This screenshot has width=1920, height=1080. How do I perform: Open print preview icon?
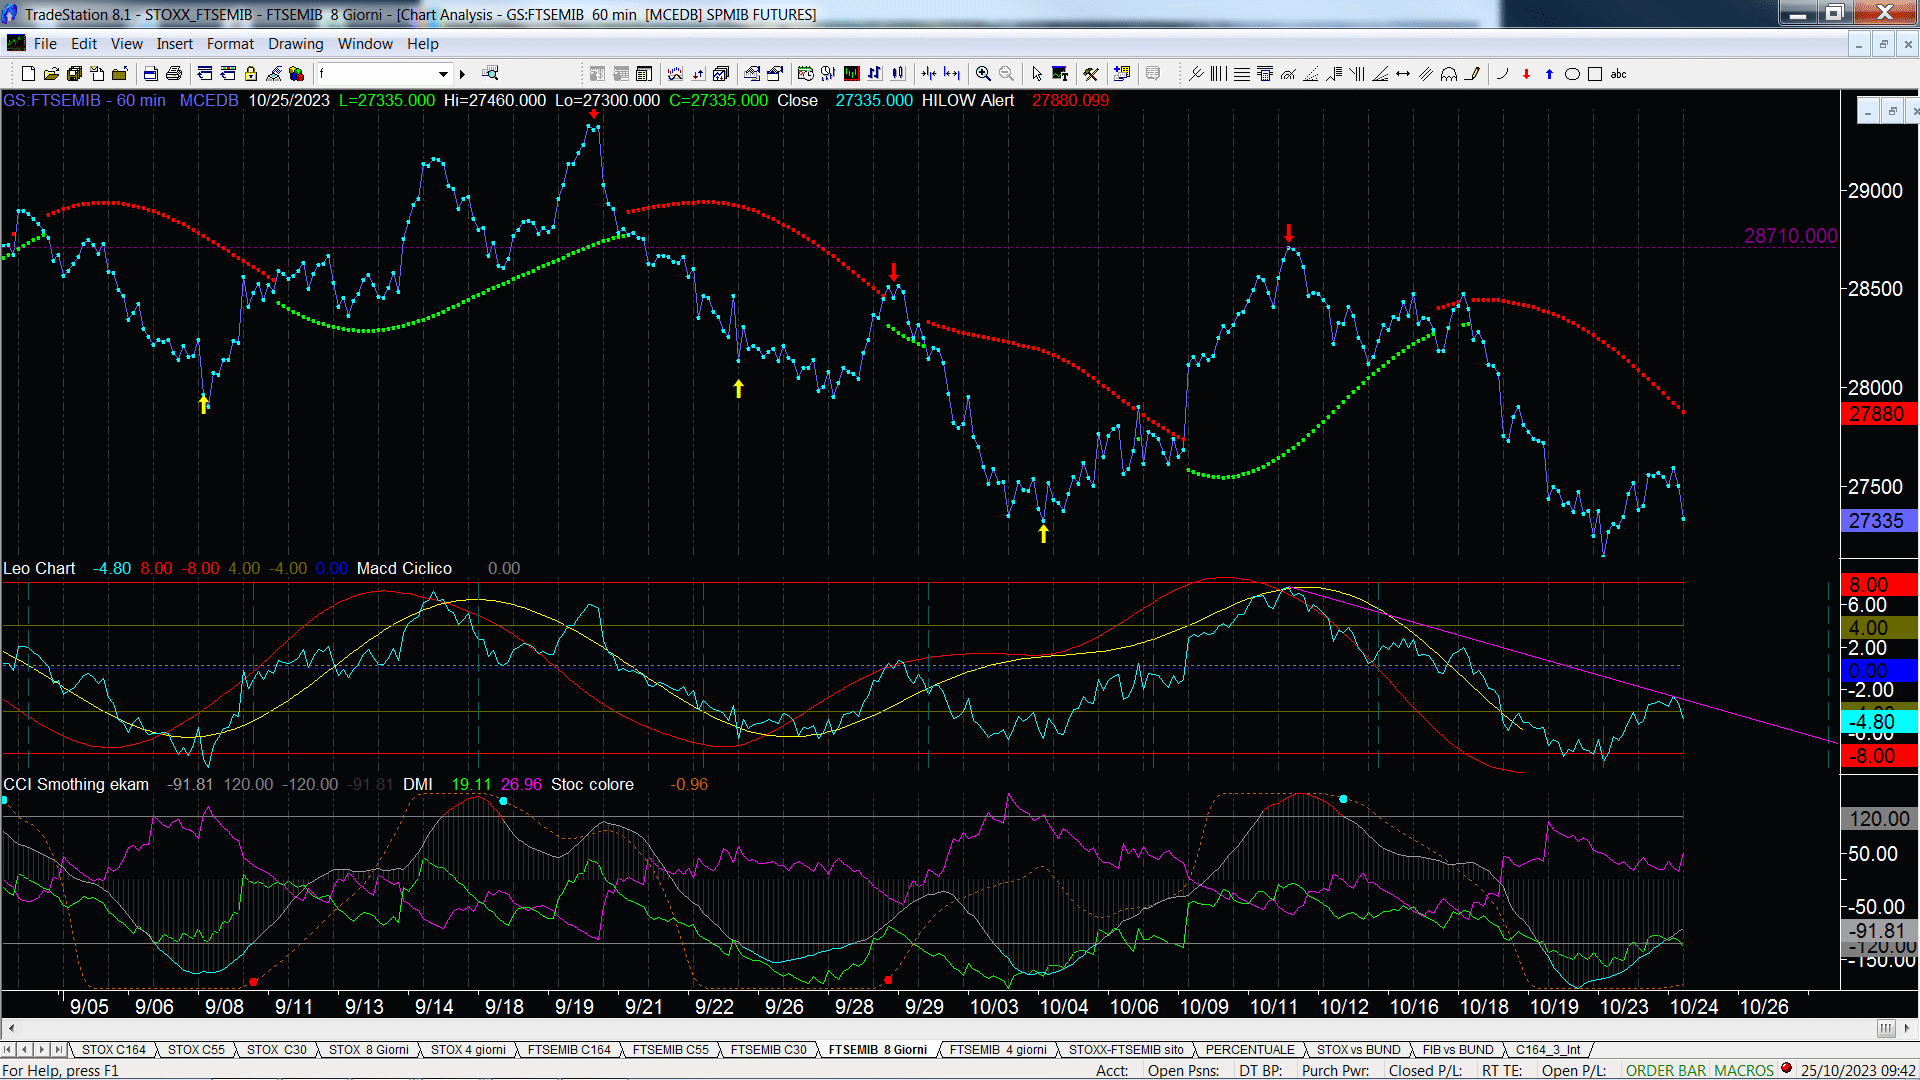click(150, 74)
